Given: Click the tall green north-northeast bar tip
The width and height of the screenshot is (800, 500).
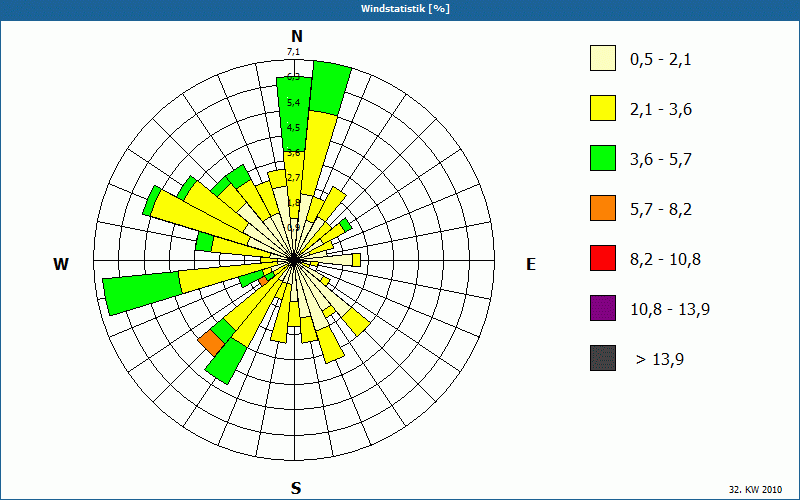Looking at the screenshot, I should coord(331,88).
